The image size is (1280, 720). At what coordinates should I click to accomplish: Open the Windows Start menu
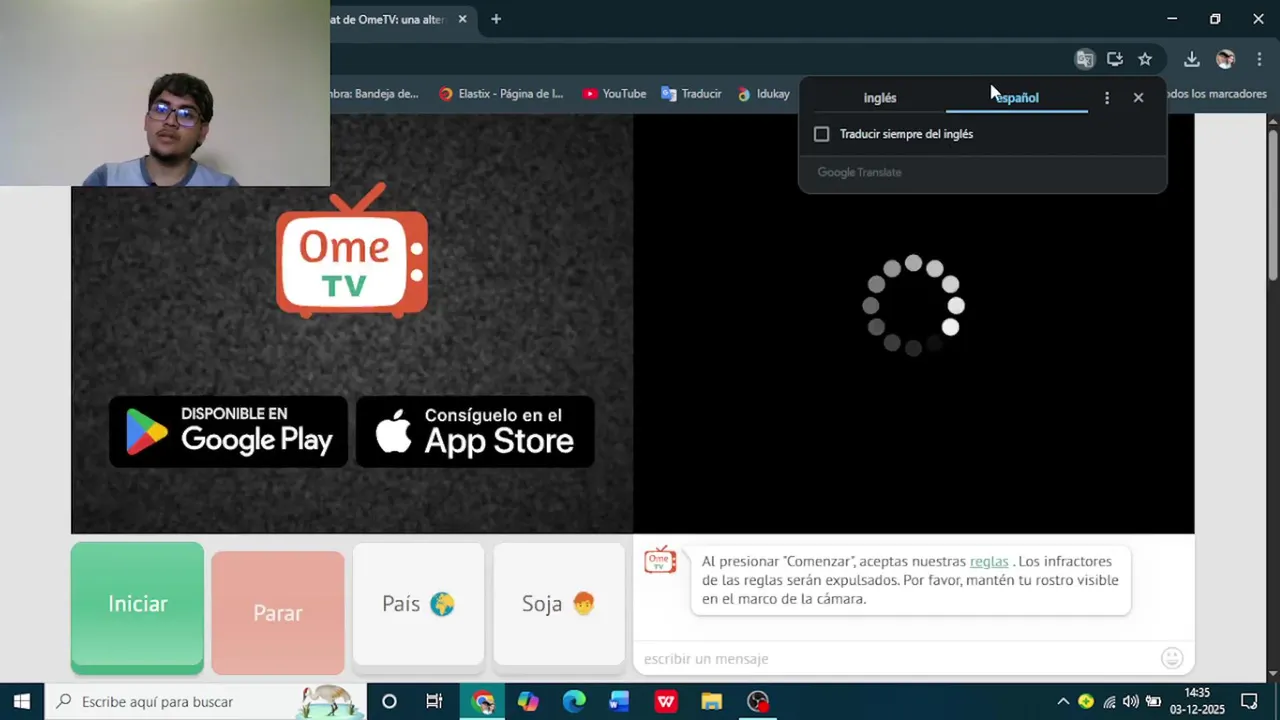click(22, 701)
